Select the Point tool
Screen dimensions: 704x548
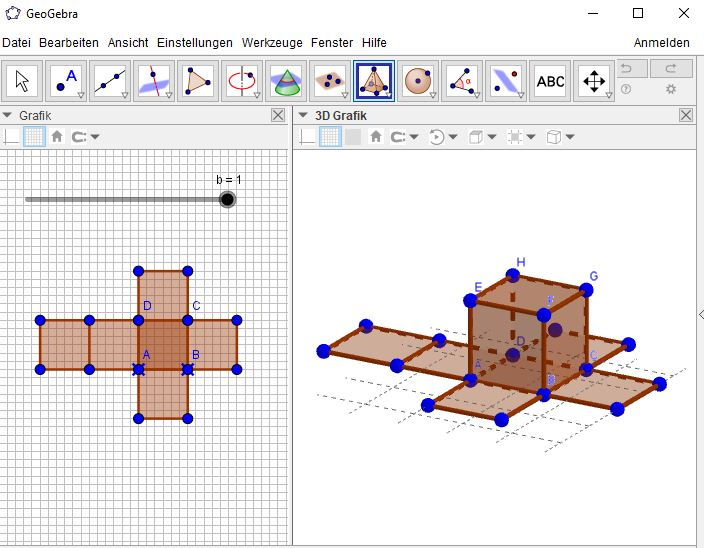click(x=66, y=81)
